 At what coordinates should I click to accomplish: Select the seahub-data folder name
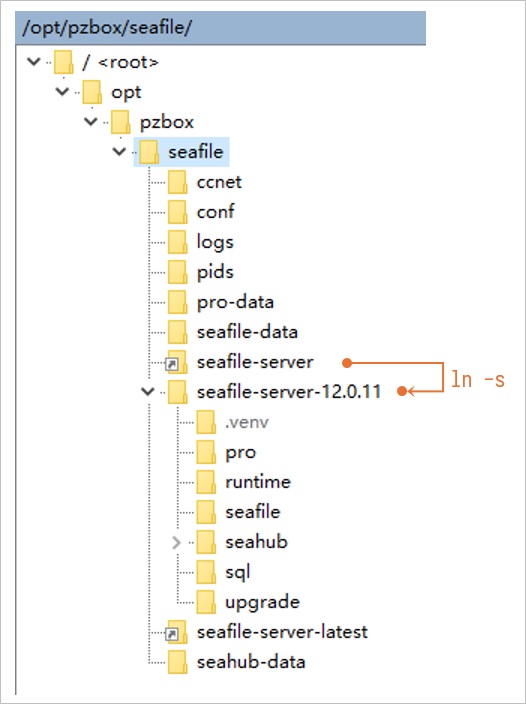point(251,663)
